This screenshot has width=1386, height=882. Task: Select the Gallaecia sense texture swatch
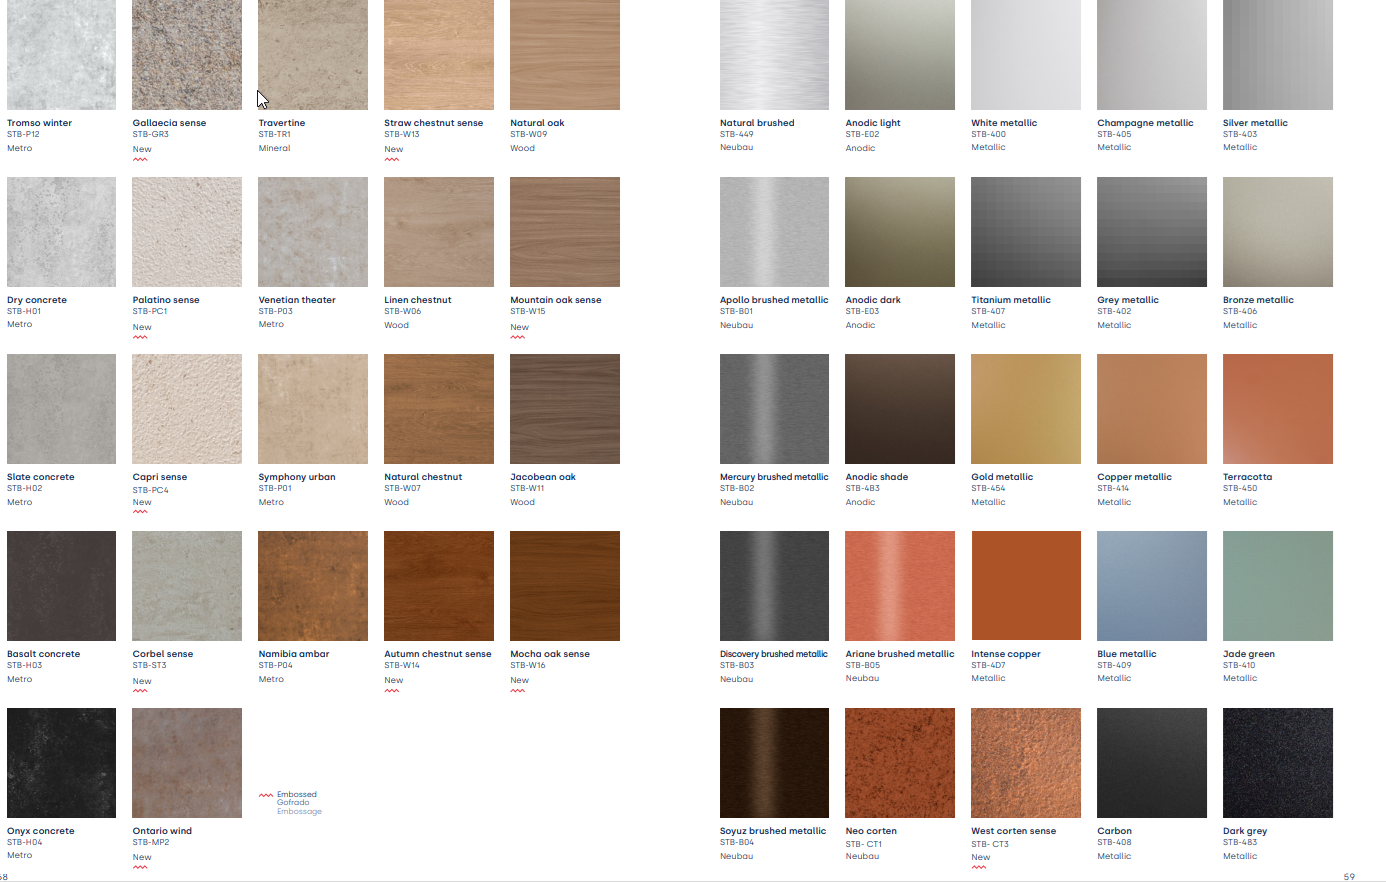tap(187, 55)
